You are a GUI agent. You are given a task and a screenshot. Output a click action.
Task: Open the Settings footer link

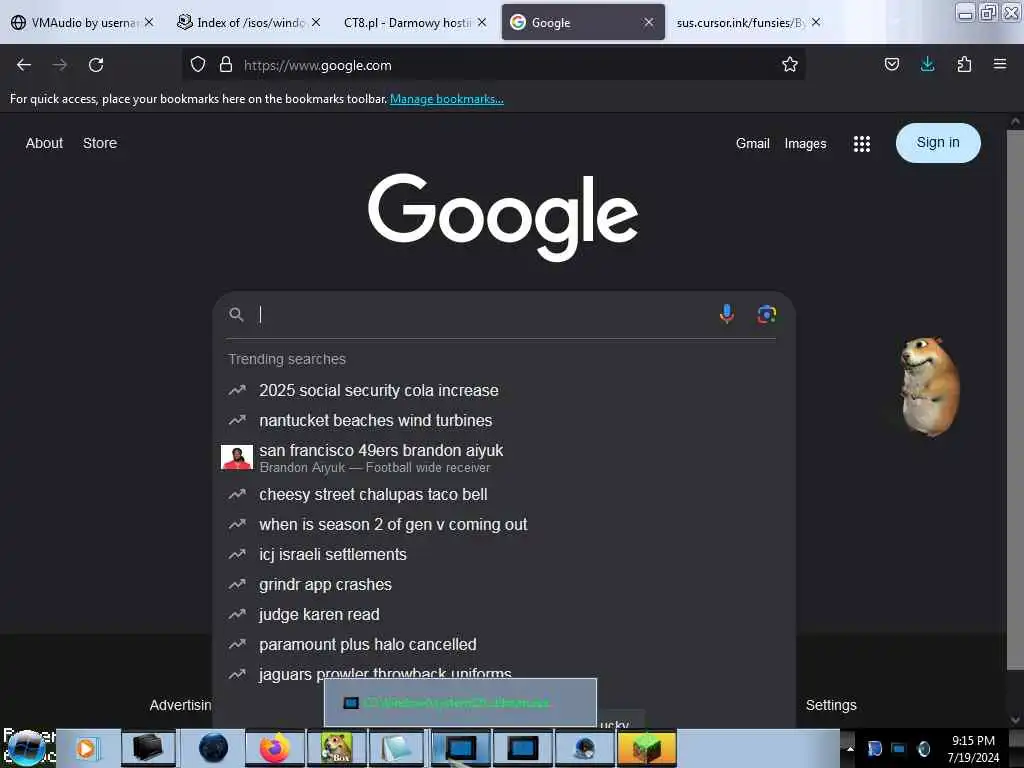(x=831, y=705)
